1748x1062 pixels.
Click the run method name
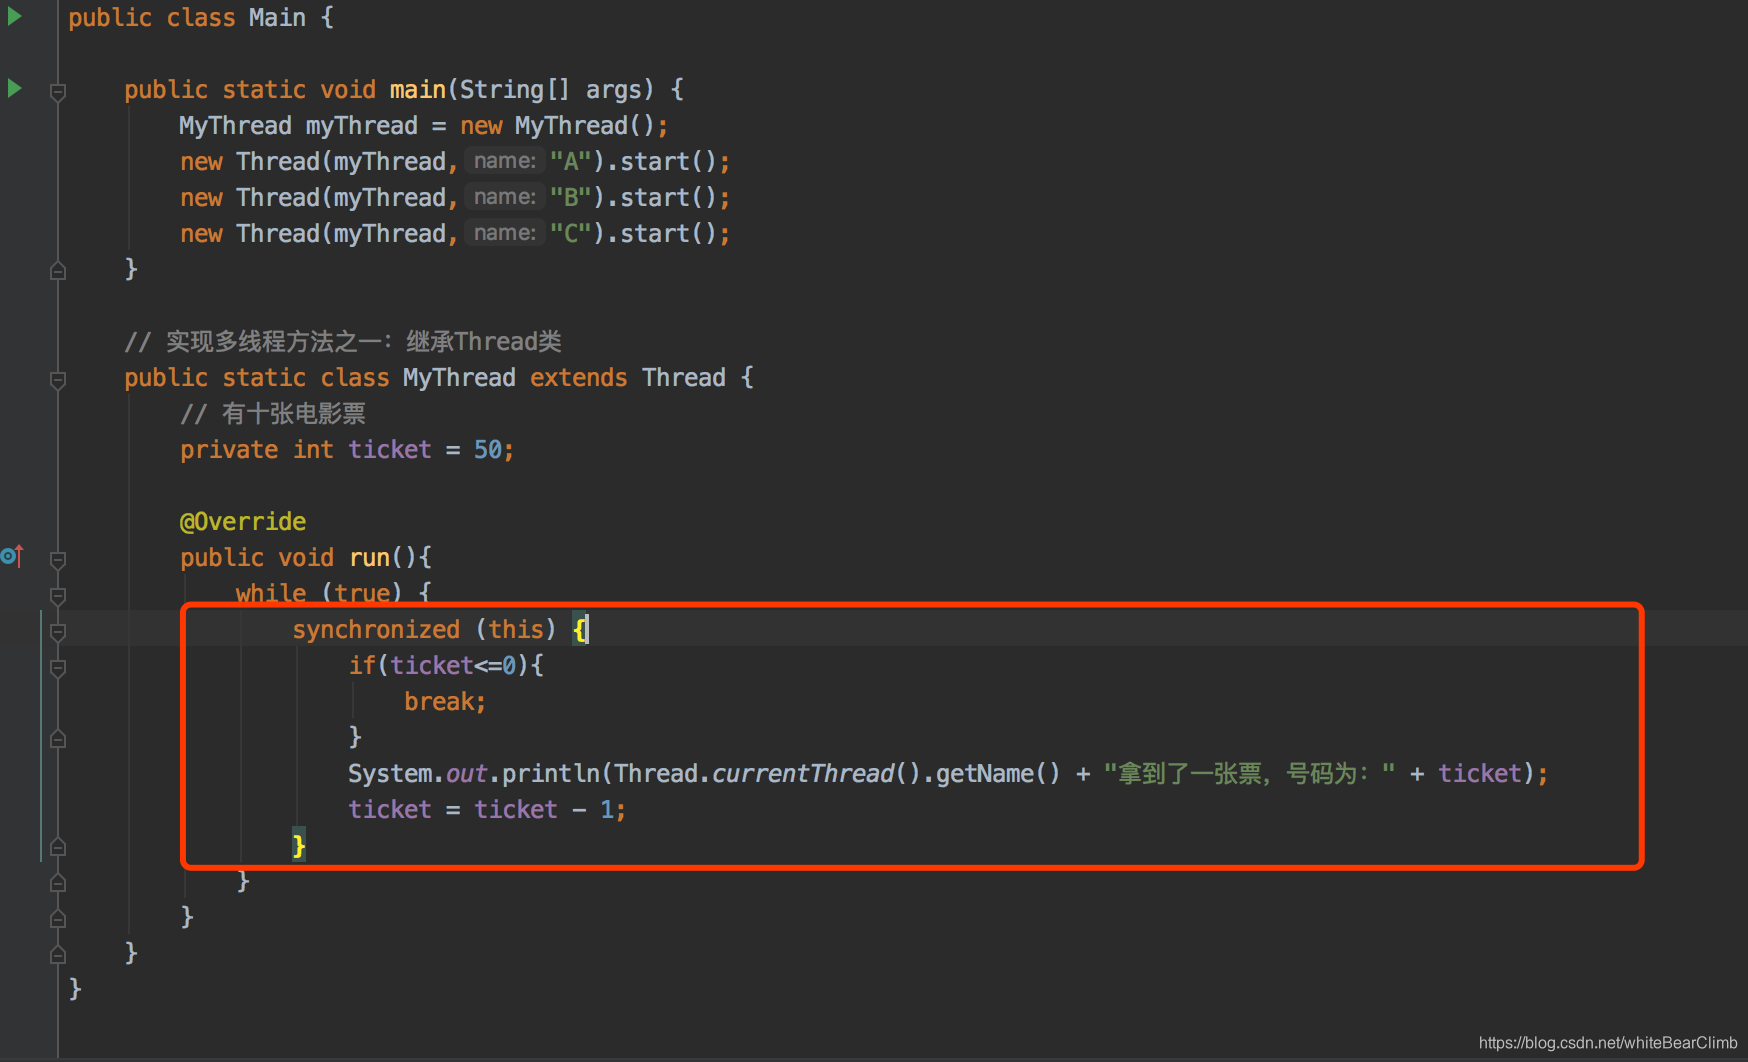pos(369,558)
